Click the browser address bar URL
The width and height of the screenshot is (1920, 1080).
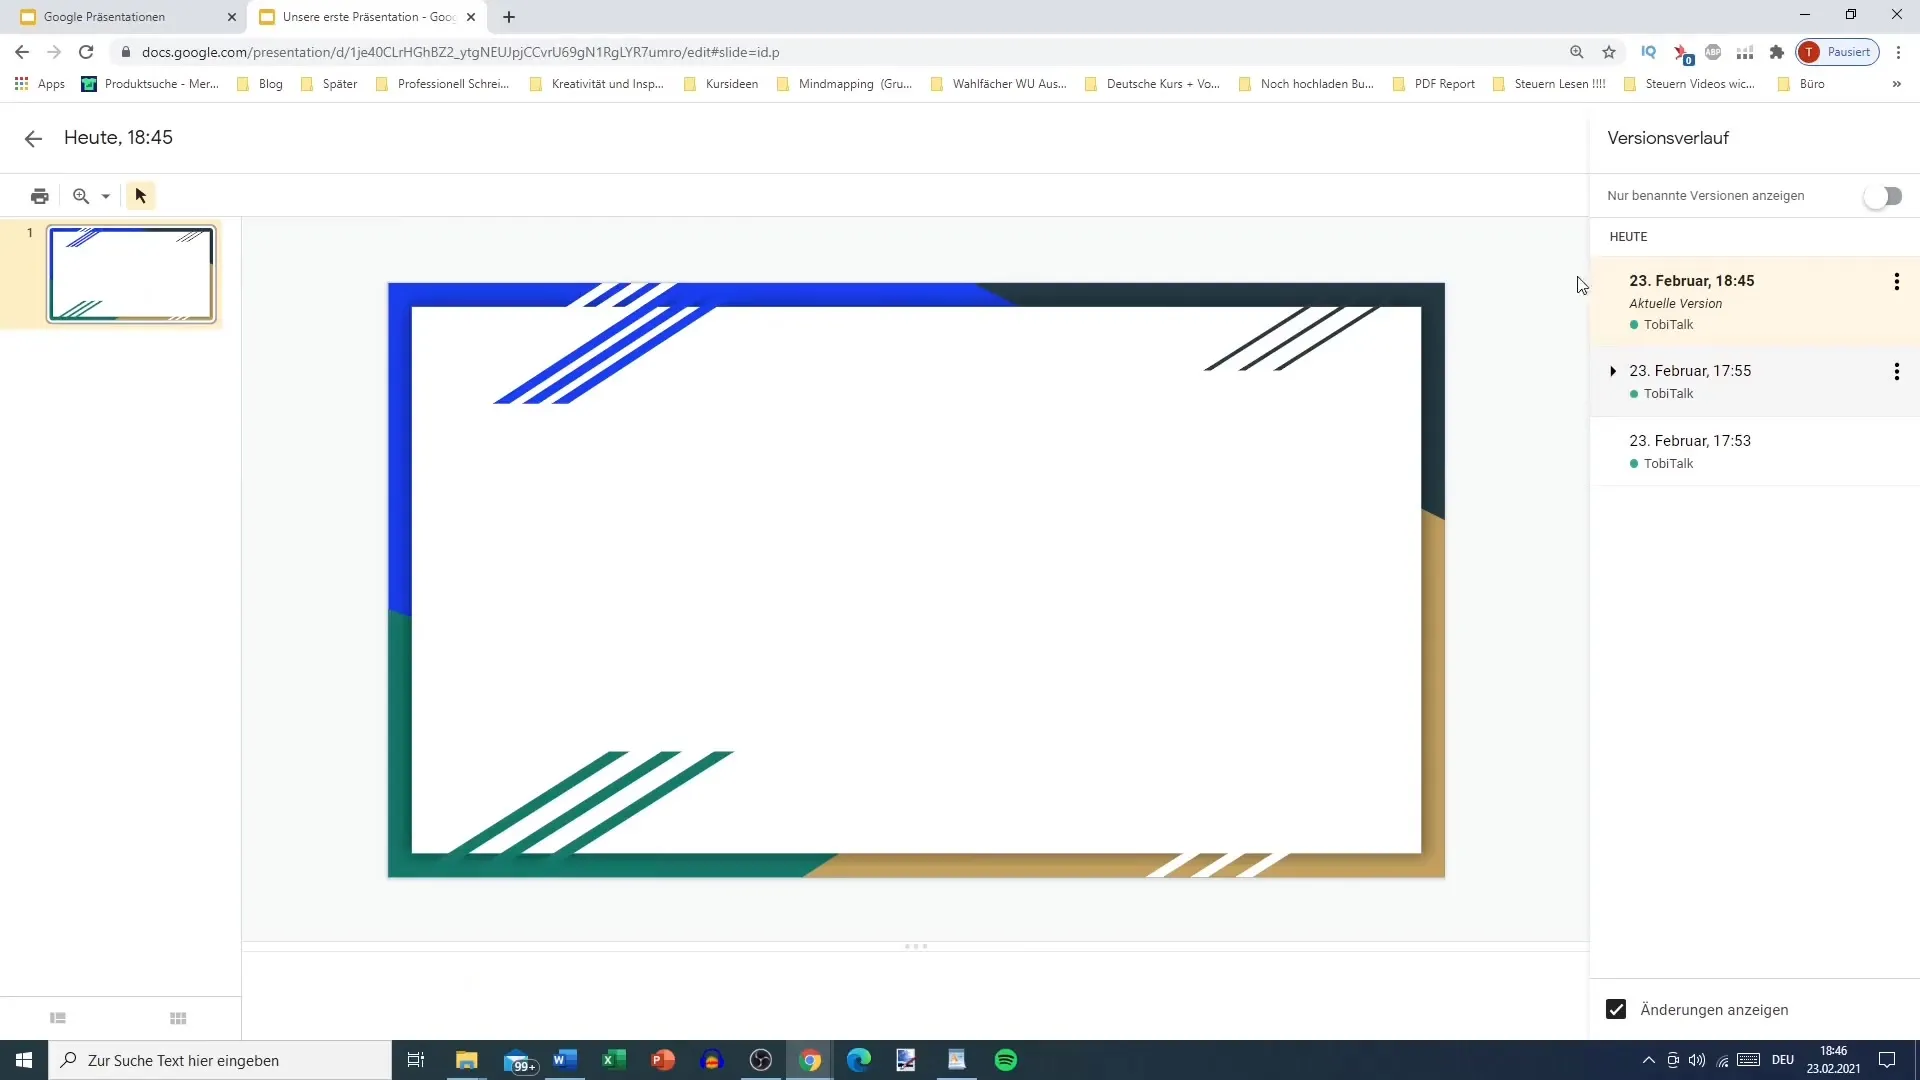[x=460, y=52]
